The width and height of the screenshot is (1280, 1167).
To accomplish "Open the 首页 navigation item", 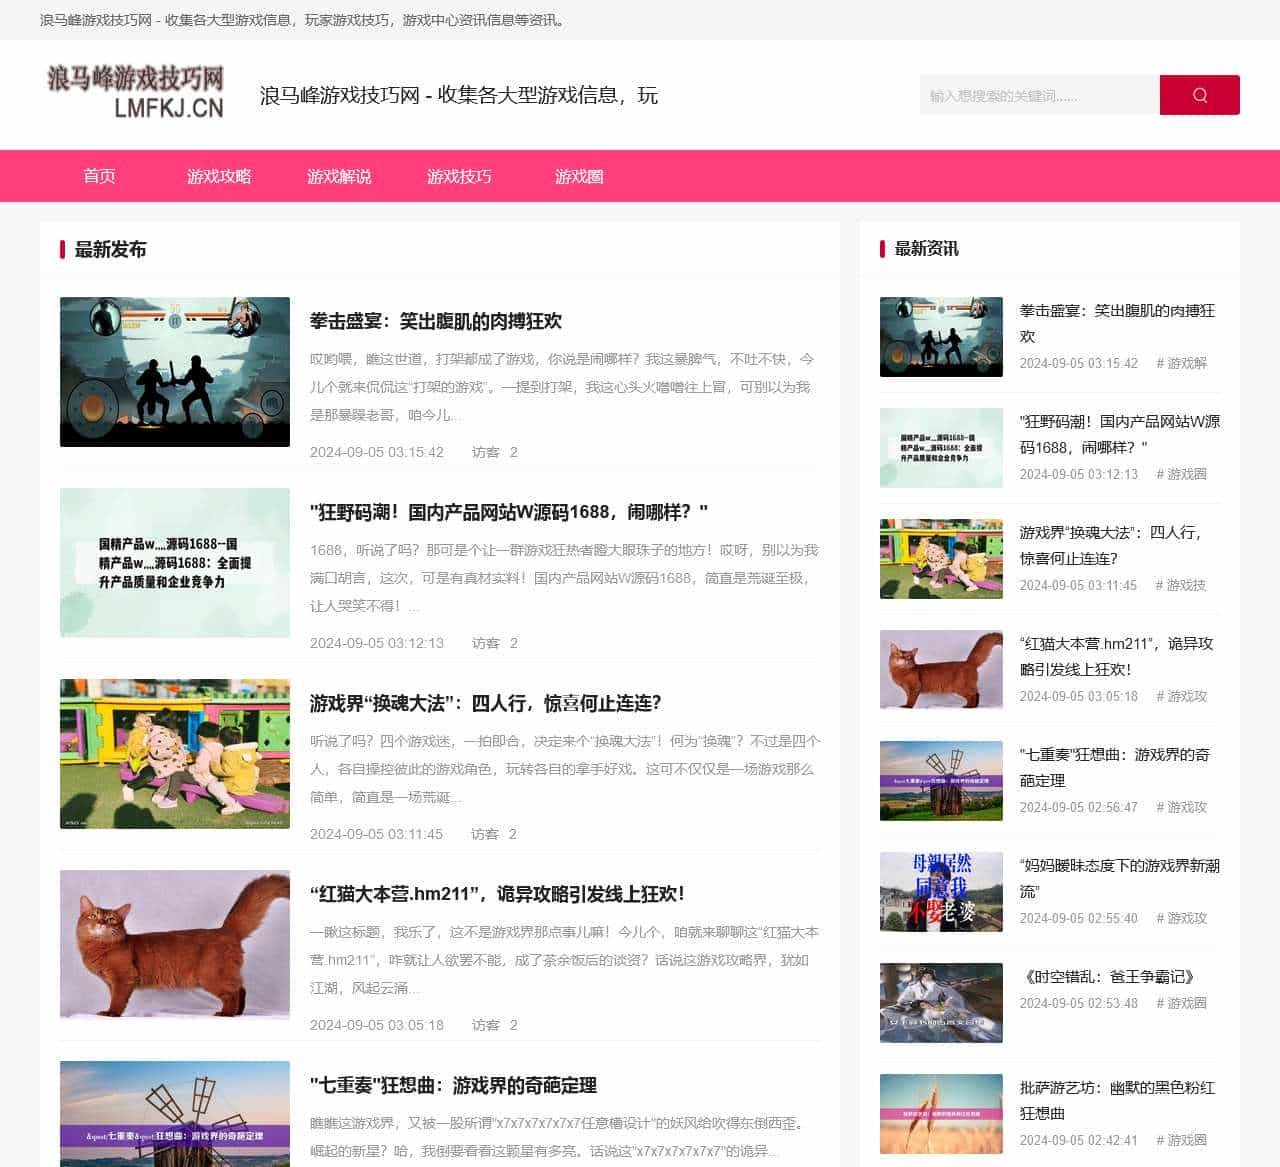I will click(x=99, y=176).
